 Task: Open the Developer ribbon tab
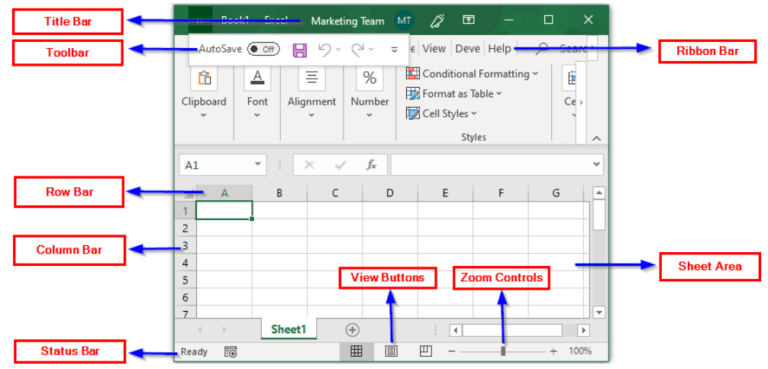point(468,49)
